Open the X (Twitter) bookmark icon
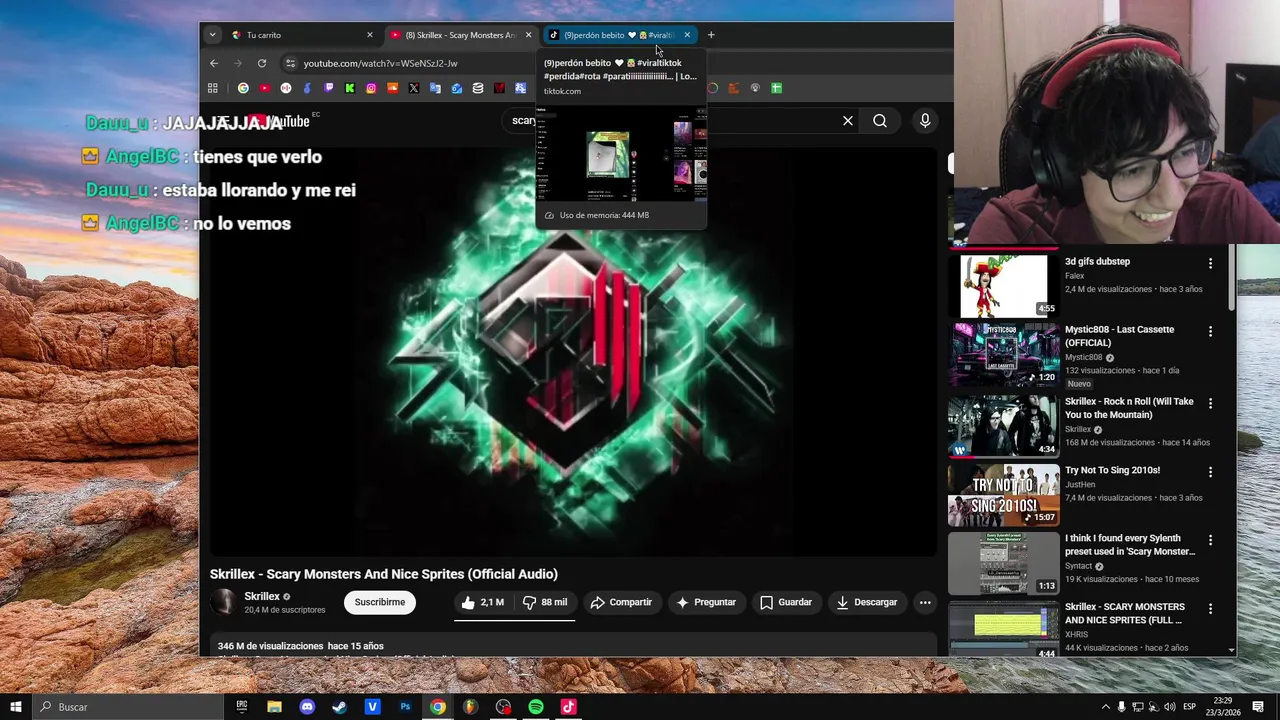1280x720 pixels. pos(414,88)
